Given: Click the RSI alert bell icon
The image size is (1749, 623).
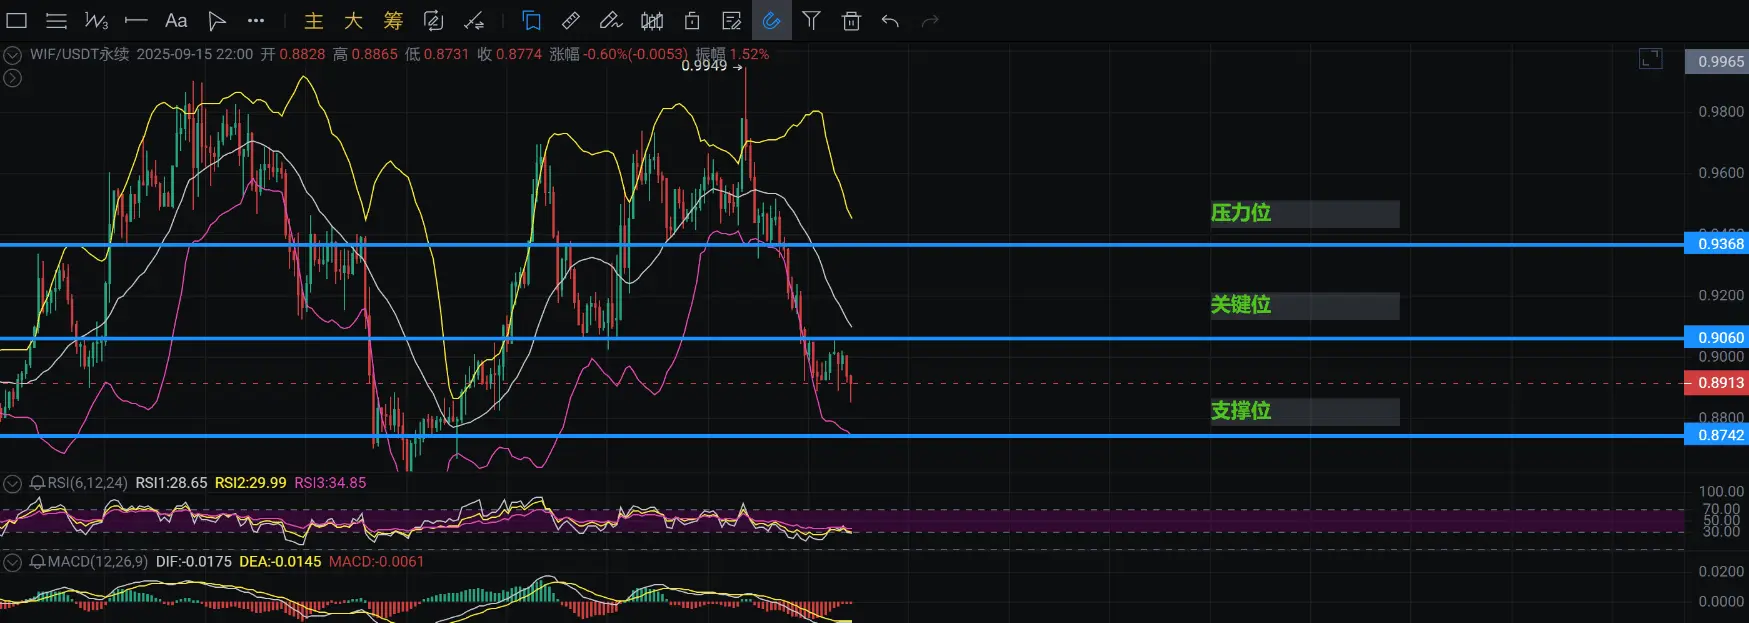Looking at the screenshot, I should click(x=38, y=483).
